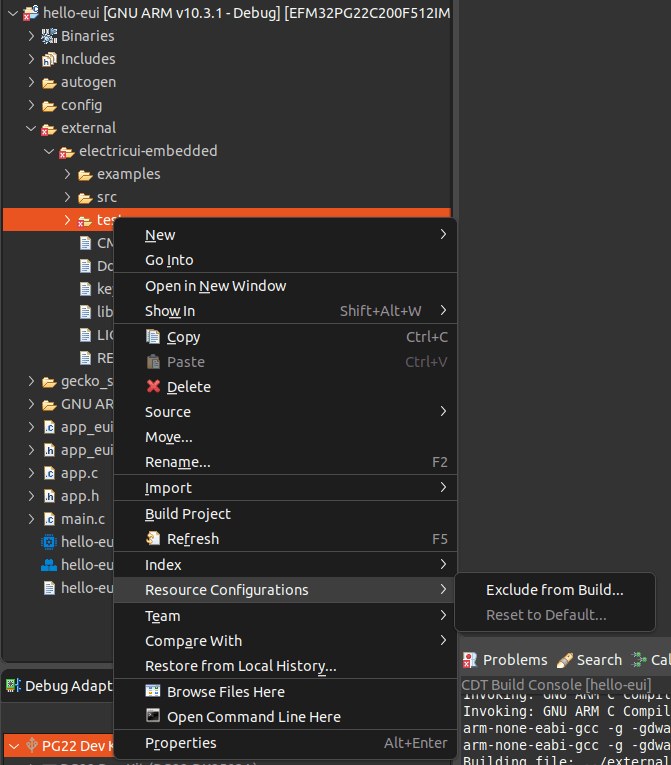Viewport: 671px width, 765px height.
Task: Collapse the external folder
Action: coord(31,128)
